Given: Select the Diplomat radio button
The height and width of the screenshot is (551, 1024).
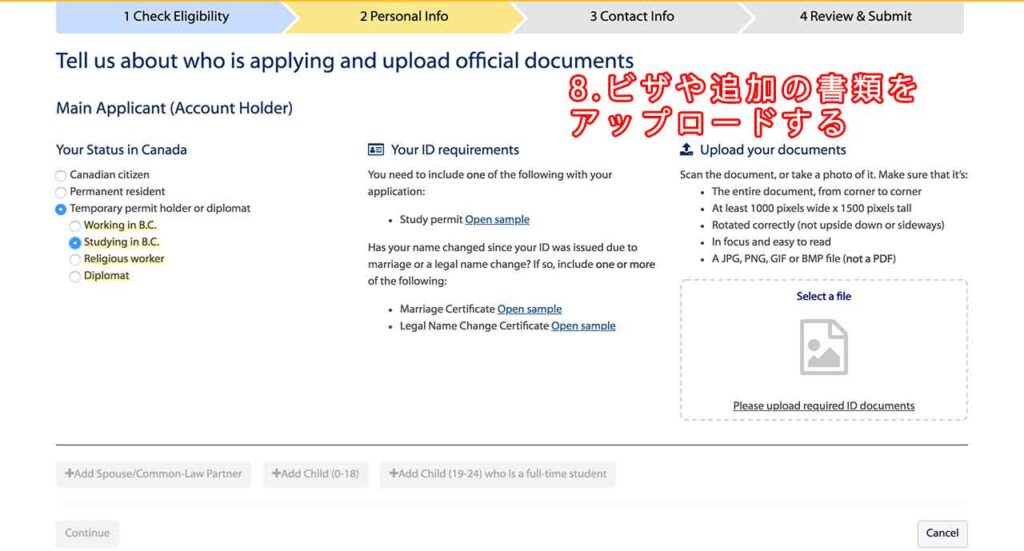Looking at the screenshot, I should point(75,277).
